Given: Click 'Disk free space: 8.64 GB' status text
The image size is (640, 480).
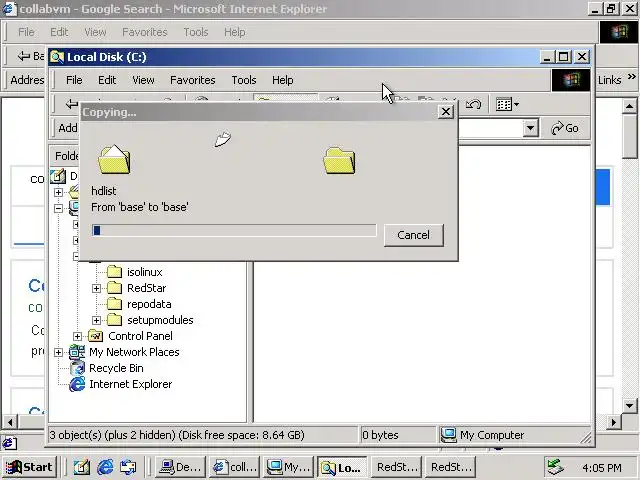Looking at the screenshot, I should click(x=242, y=435).
